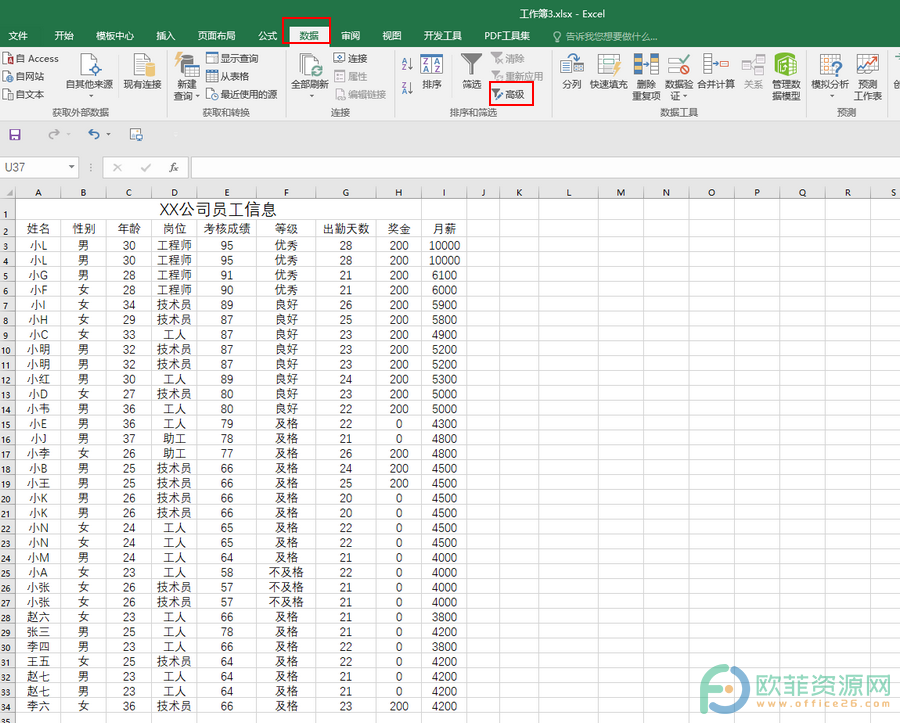Image resolution: width=900 pixels, height=723 pixels.
Task: Switch to the PDF工具集 tab
Action: tap(507, 36)
